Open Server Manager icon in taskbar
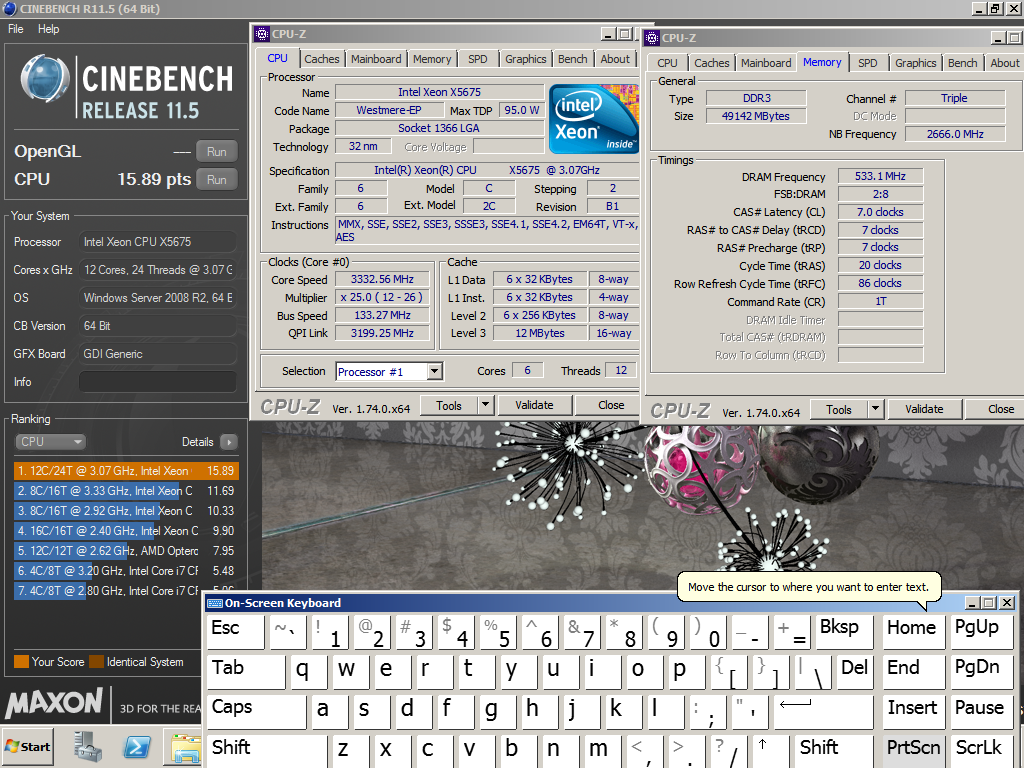The width and height of the screenshot is (1024, 768). 88,746
